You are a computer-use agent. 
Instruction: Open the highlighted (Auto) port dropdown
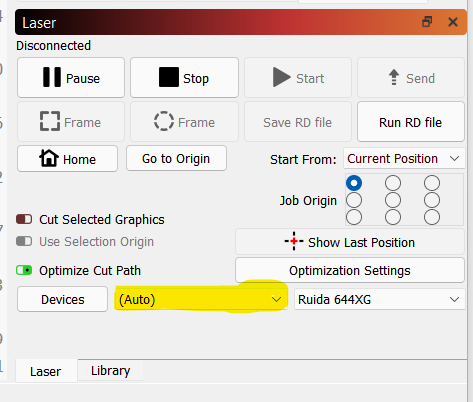tap(201, 299)
